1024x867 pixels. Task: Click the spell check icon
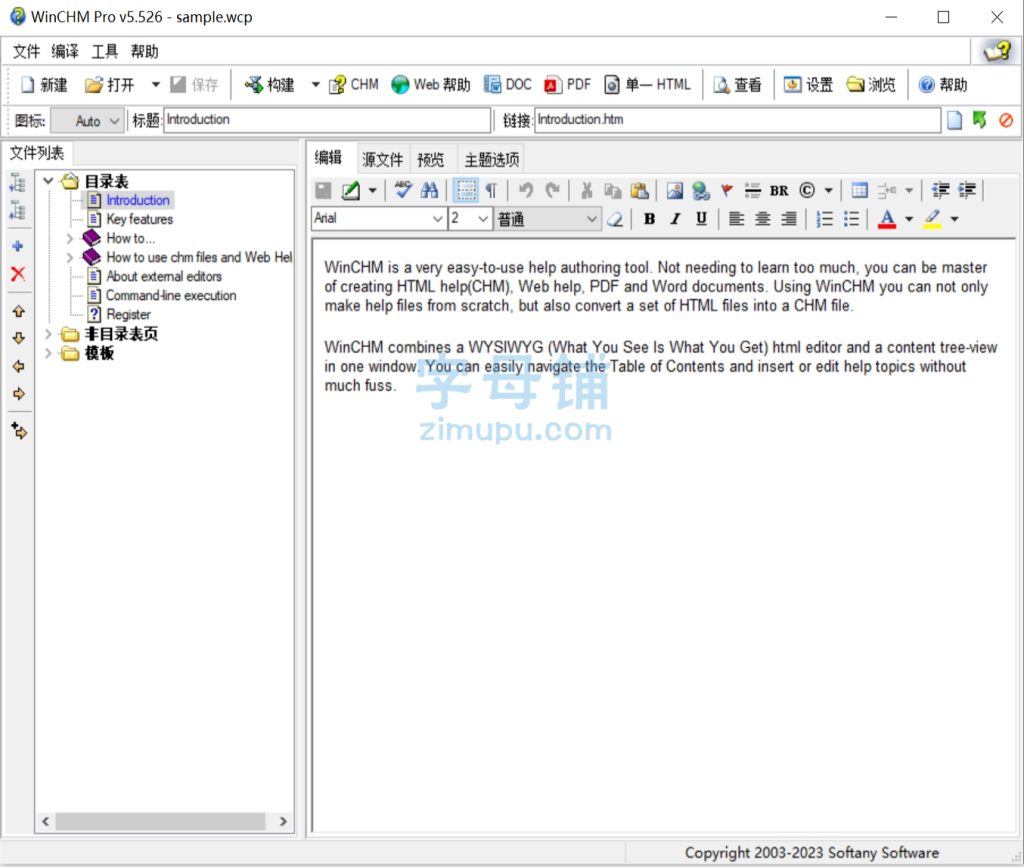(403, 190)
